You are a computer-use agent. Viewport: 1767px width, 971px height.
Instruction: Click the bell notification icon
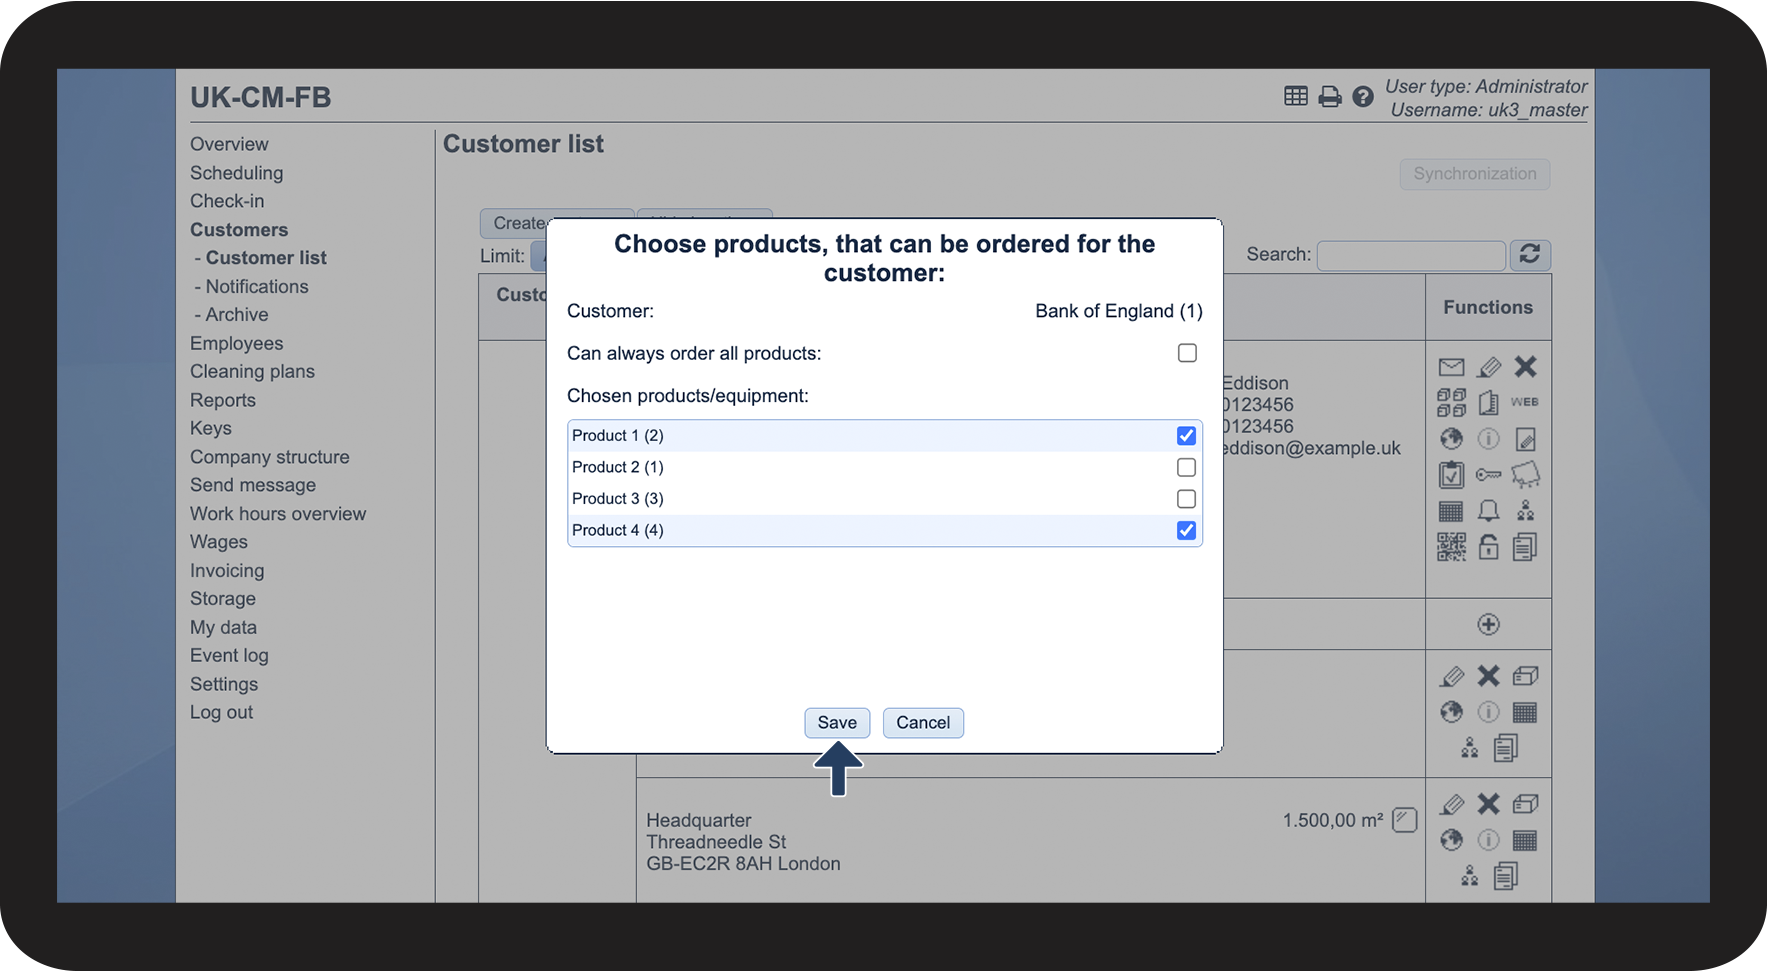[x=1488, y=511]
